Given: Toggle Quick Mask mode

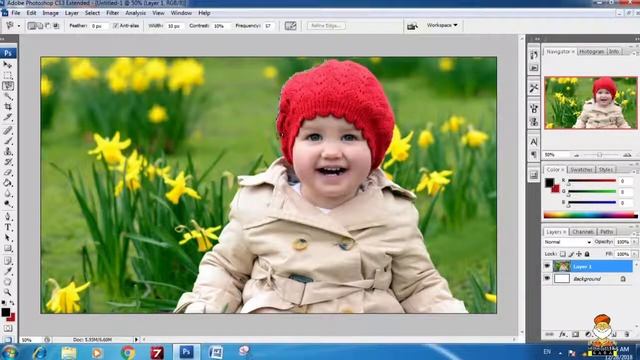Looking at the screenshot, I should [x=8, y=328].
